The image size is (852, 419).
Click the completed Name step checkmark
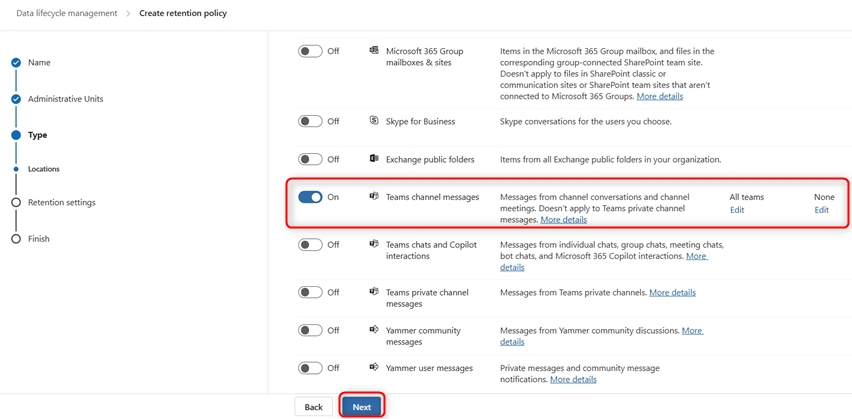(16, 62)
